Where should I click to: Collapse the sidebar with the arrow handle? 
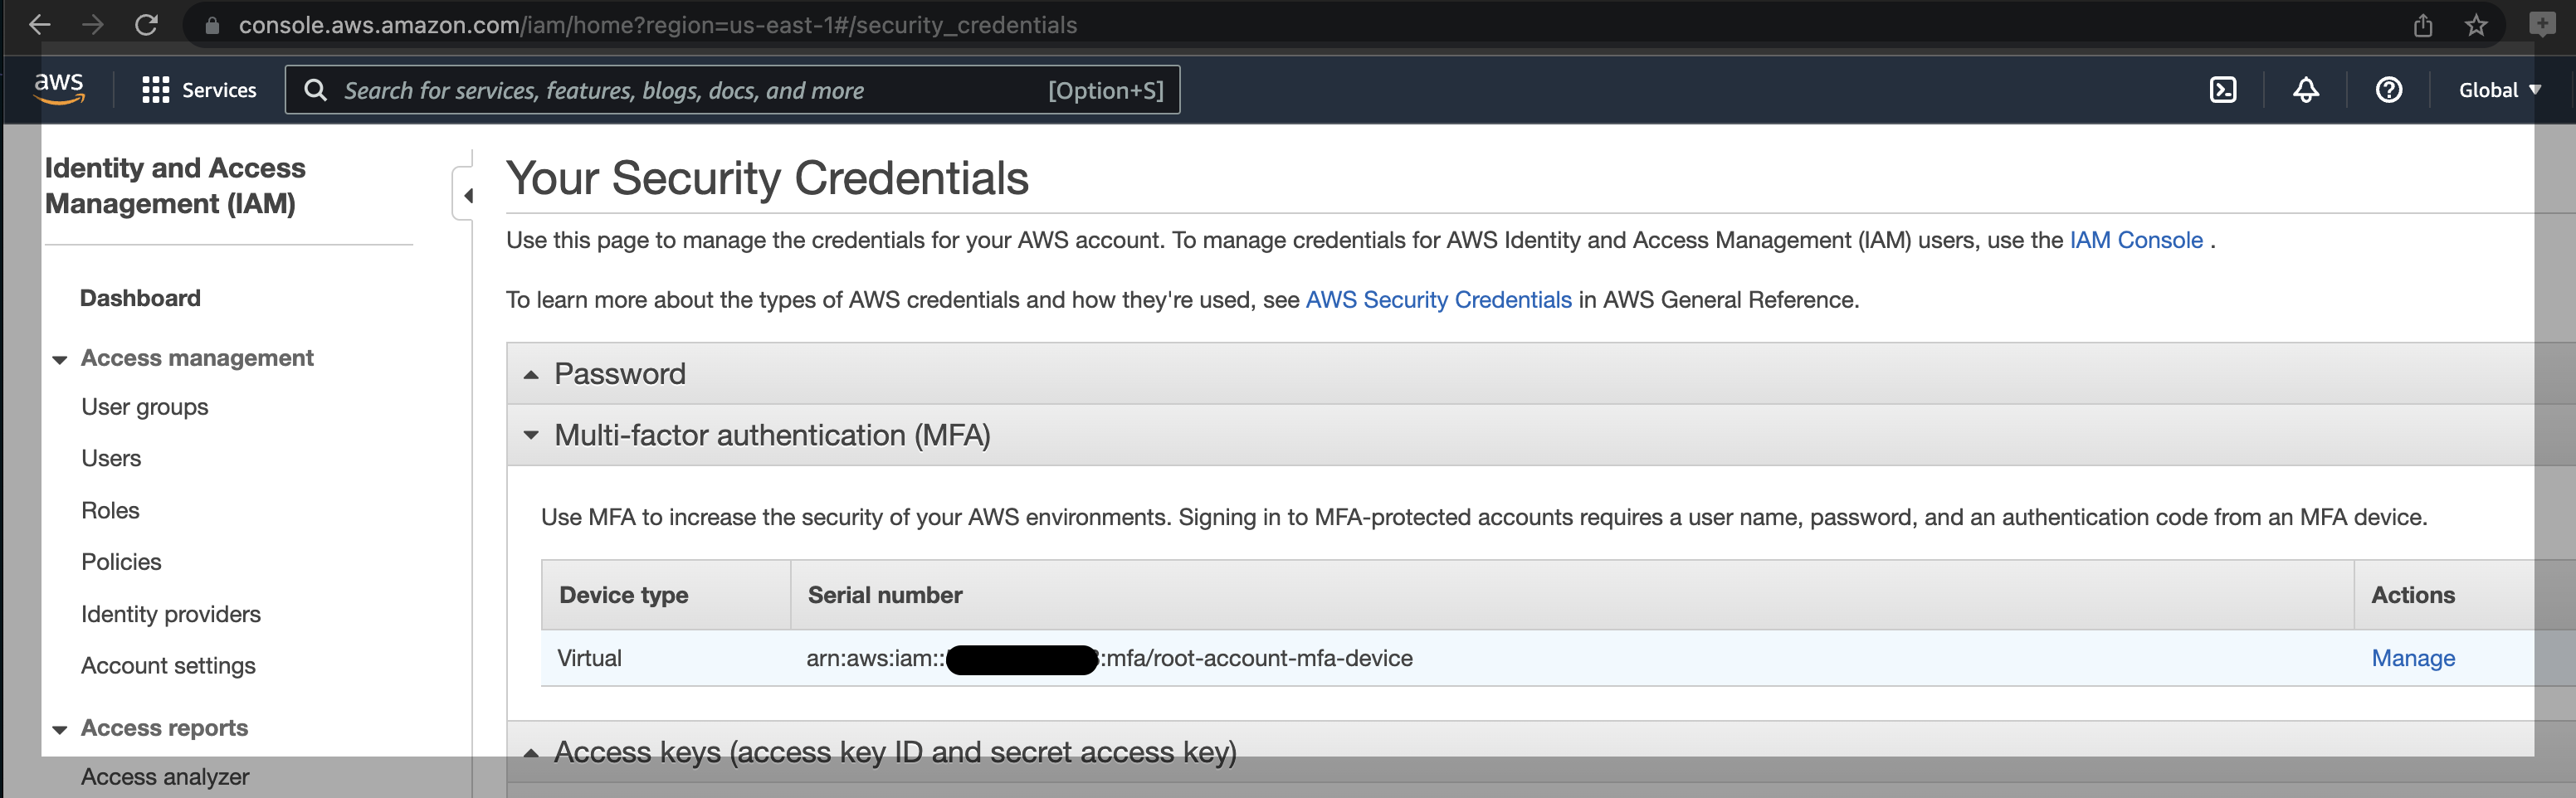pos(468,196)
